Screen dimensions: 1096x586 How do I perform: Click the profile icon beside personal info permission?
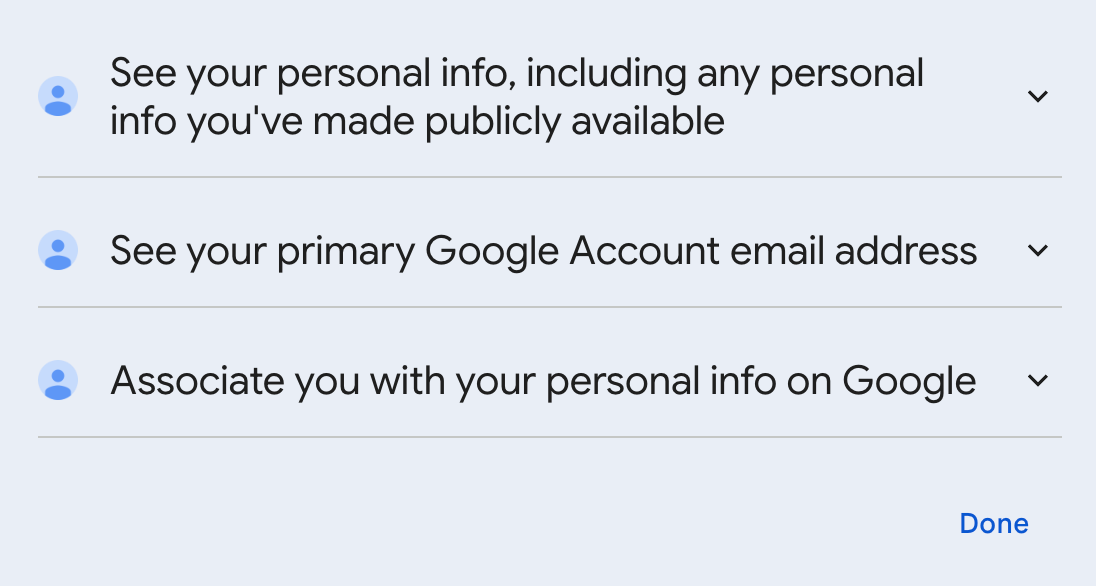(x=58, y=97)
